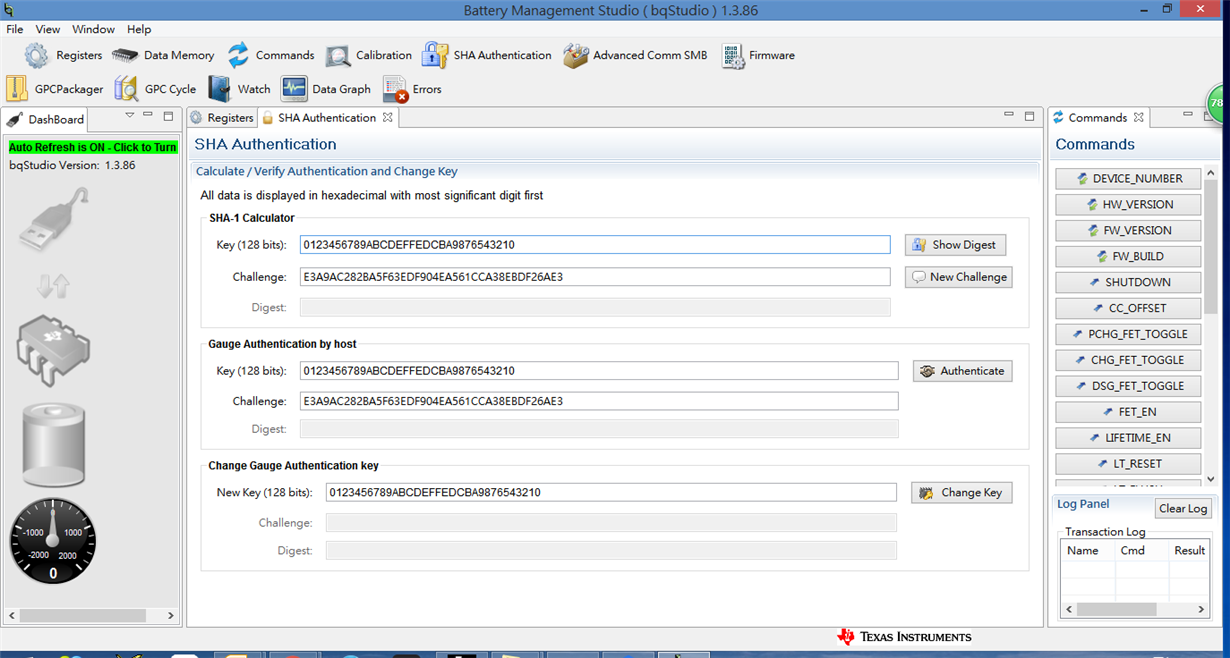Viewport: 1230px width, 658px height.
Task: Open the DashBoard view menu arrow
Action: tap(129, 116)
